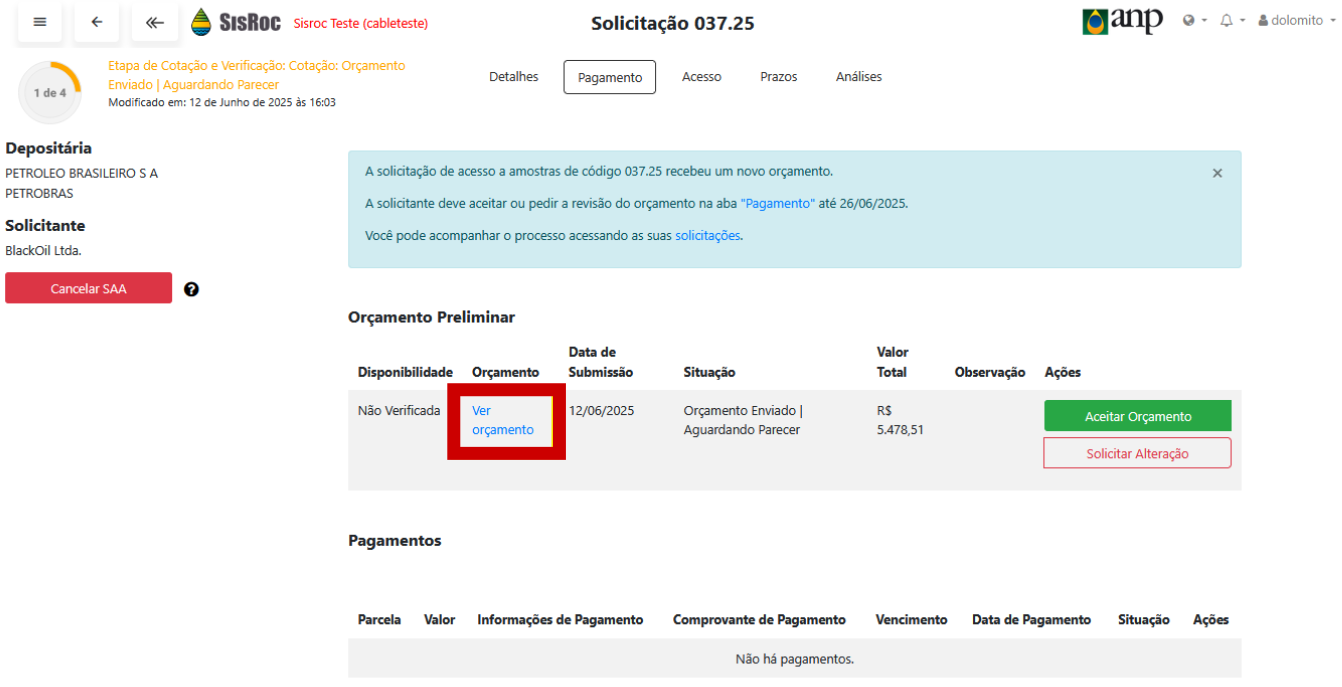The image size is (1342, 687).
Task: Click the ANP logo
Action: 1122,21
